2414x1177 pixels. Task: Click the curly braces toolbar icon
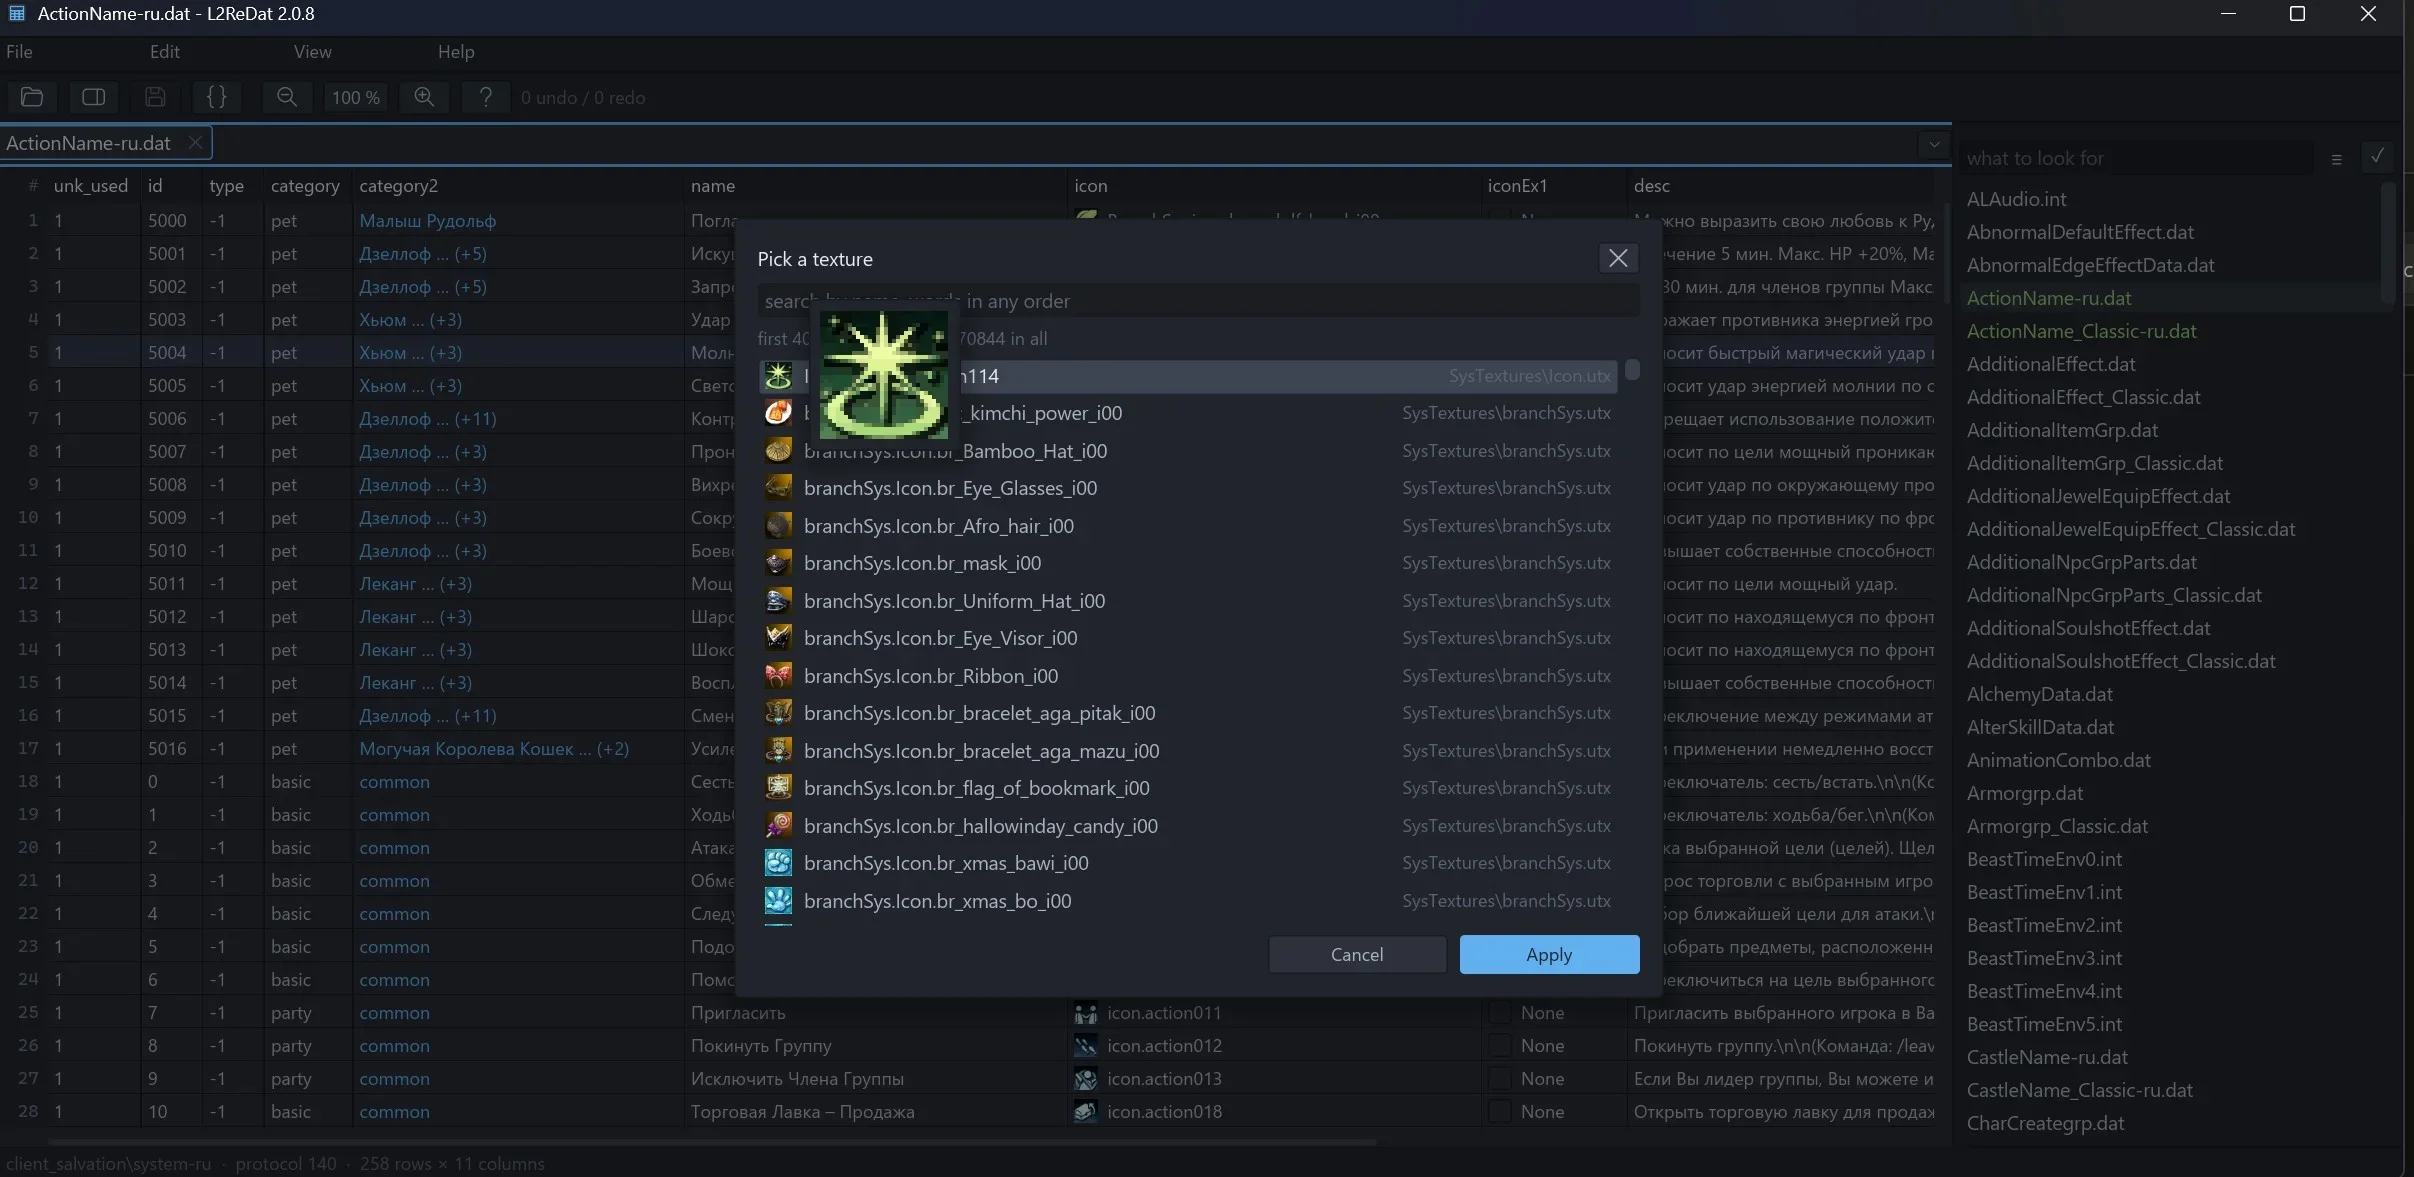point(216,97)
